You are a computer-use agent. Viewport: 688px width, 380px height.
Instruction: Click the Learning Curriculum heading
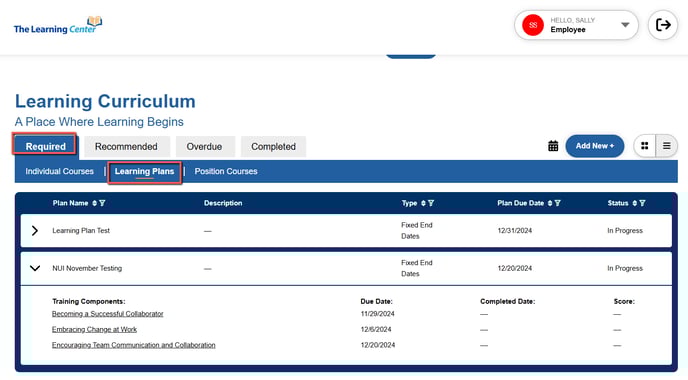click(x=105, y=101)
